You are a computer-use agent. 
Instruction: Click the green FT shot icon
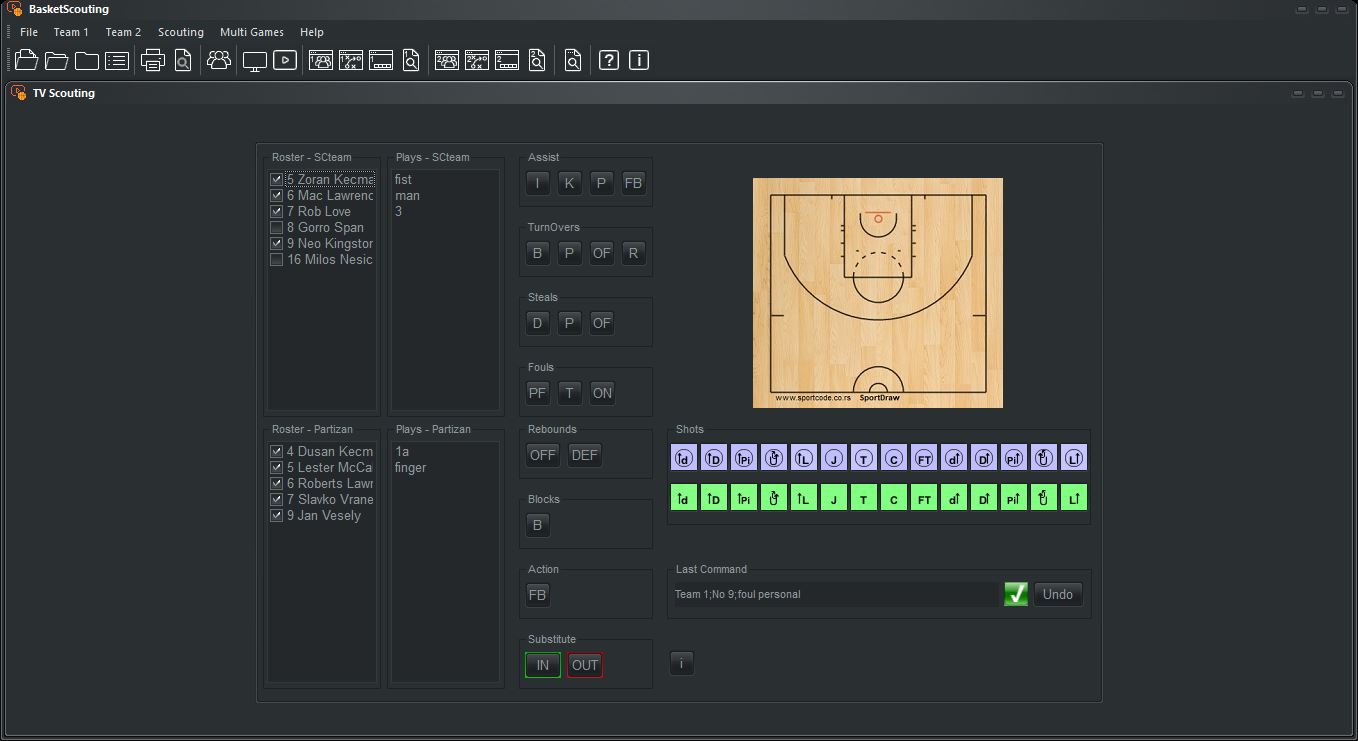pyautogui.click(x=924, y=498)
